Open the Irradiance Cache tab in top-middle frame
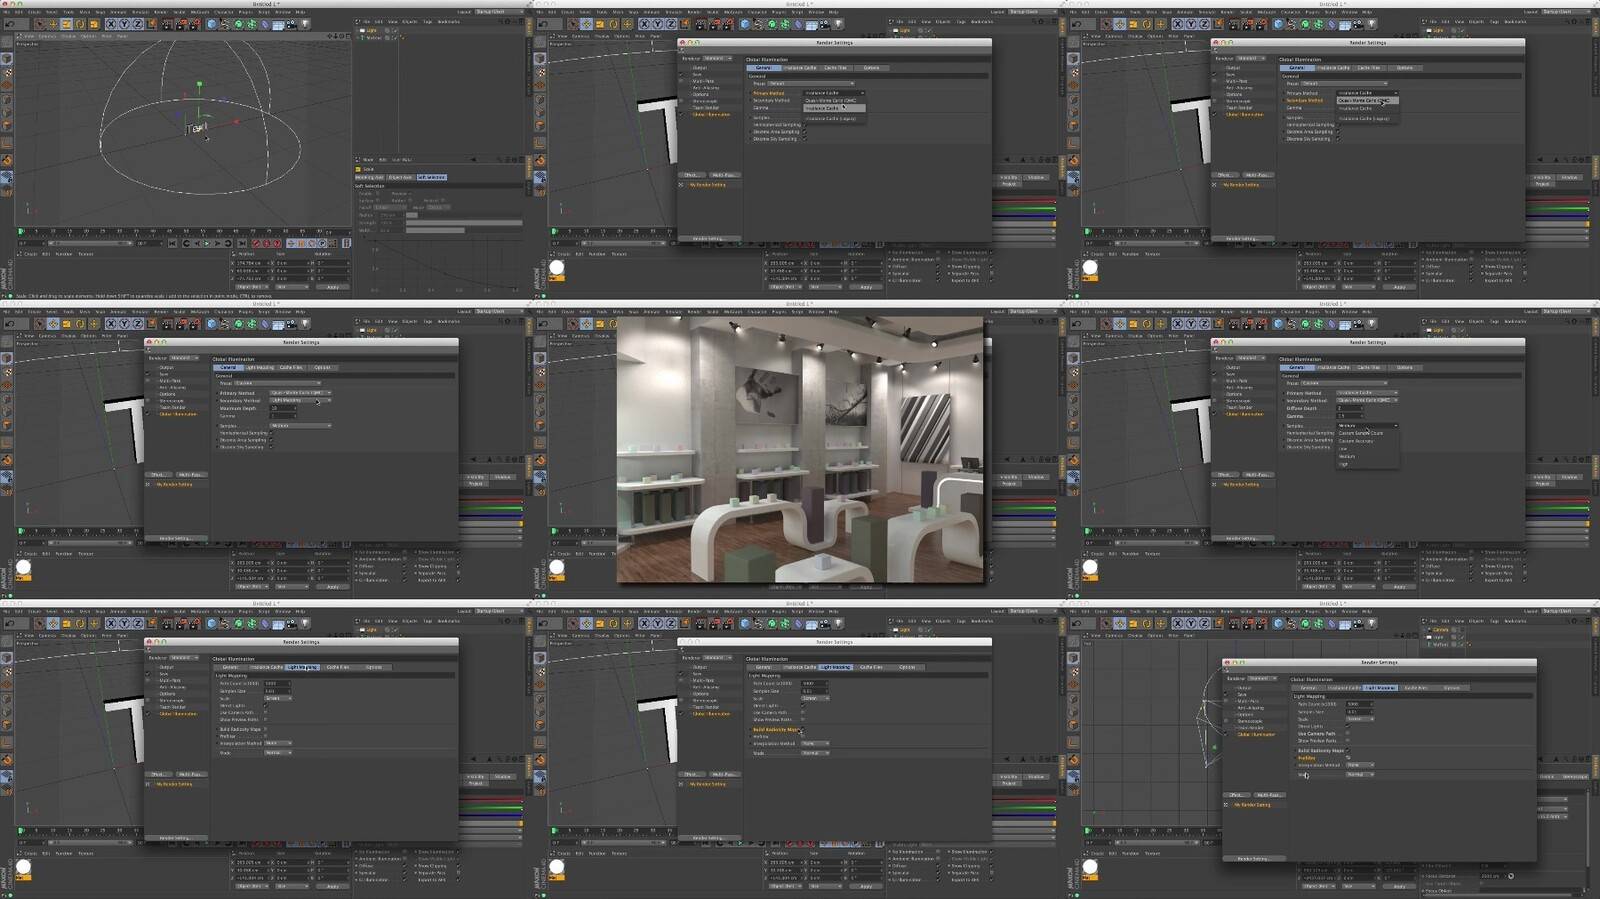The height and width of the screenshot is (899, 1600). pyautogui.click(x=800, y=68)
